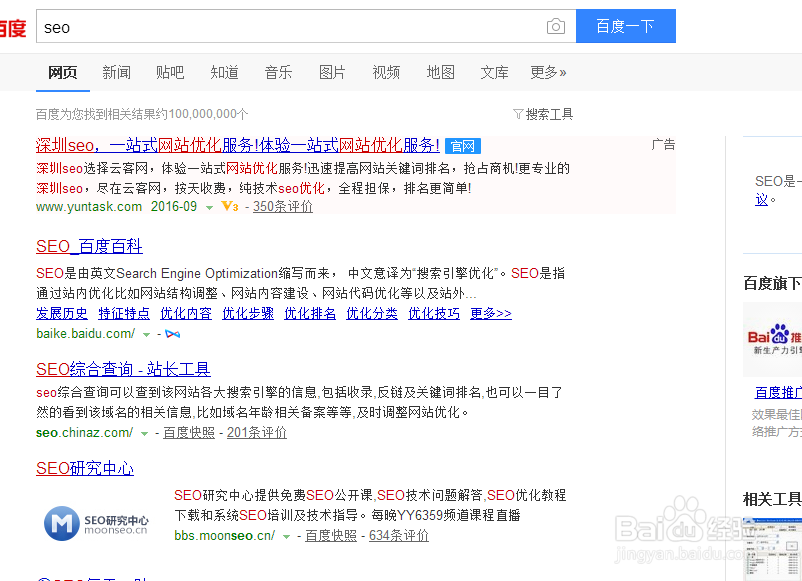The image size is (802, 581).
Task: Open the 优化内容 sublink
Action: pos(186,314)
